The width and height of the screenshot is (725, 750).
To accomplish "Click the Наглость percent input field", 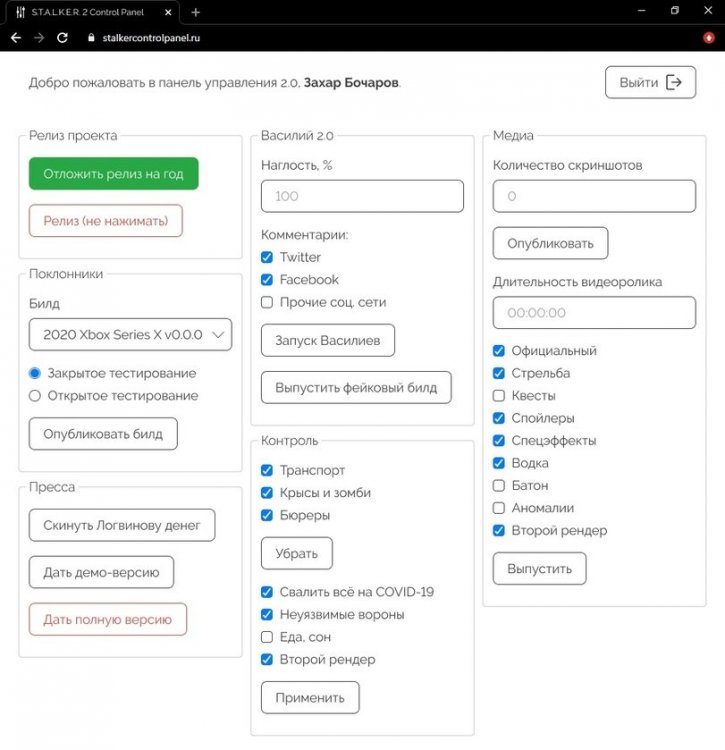I will (x=362, y=196).
